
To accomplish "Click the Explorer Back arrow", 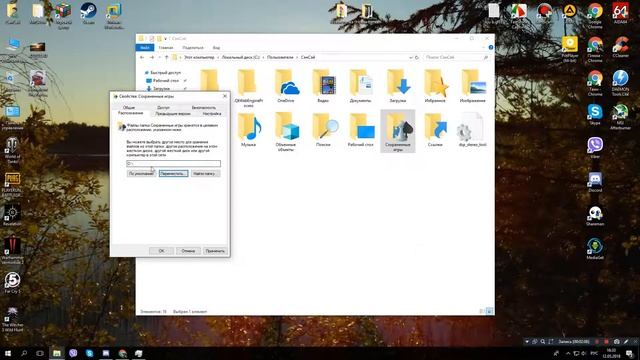I will pos(142,58).
